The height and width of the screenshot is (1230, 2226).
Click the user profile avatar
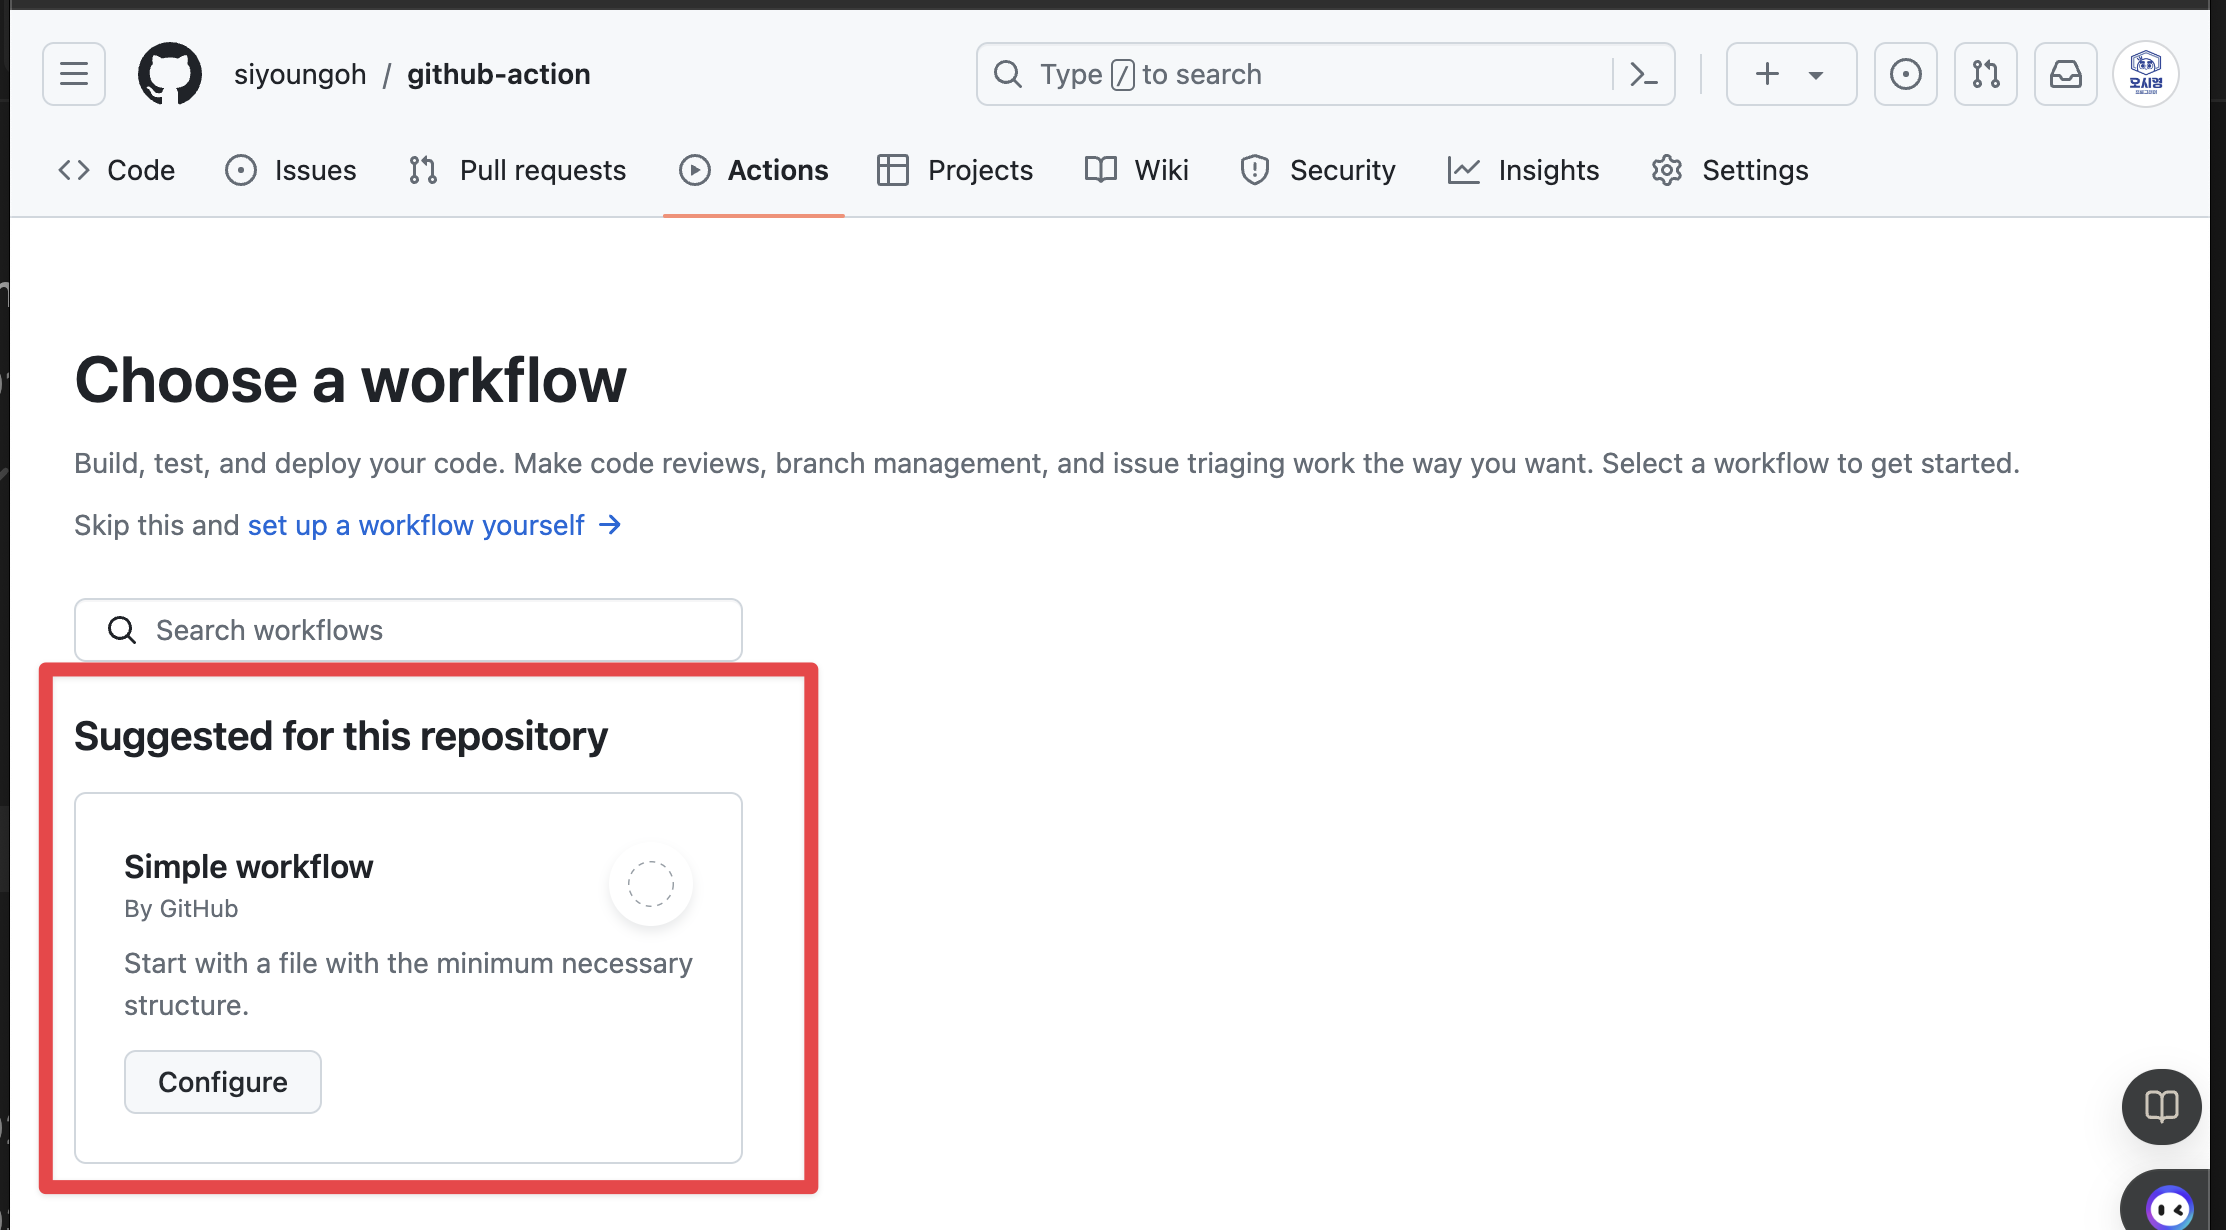pyautogui.click(x=2145, y=74)
